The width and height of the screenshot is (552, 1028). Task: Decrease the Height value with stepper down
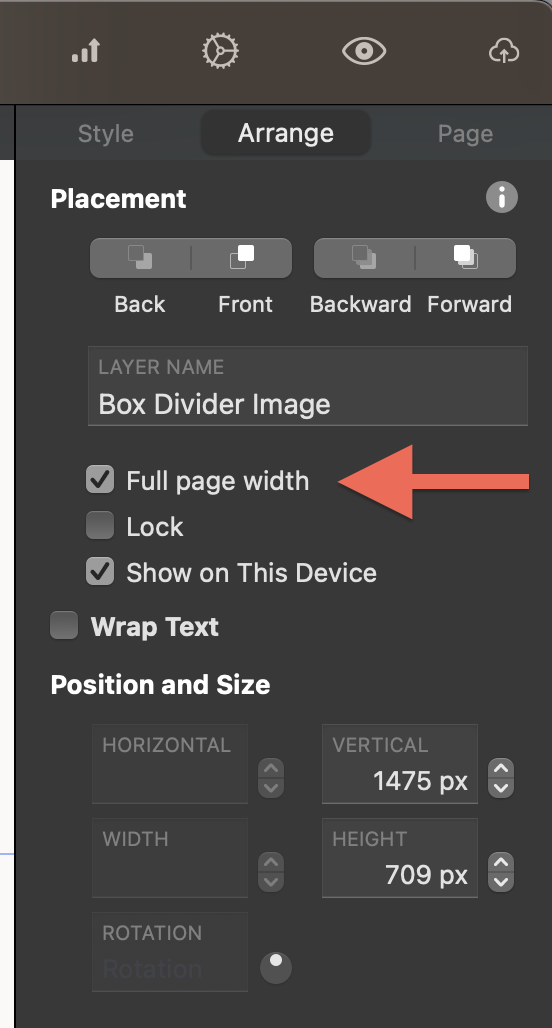pyautogui.click(x=502, y=882)
